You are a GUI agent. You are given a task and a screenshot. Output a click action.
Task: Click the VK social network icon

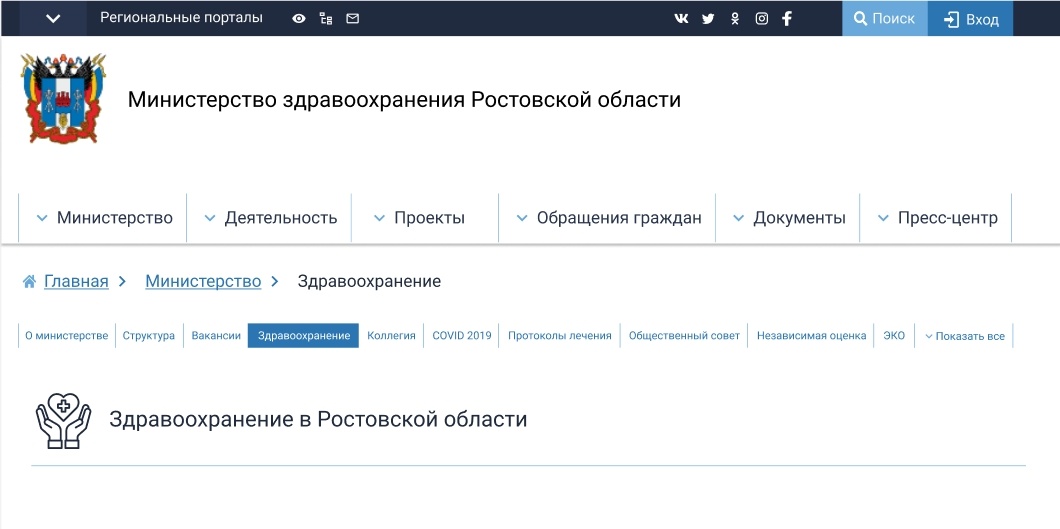681,18
